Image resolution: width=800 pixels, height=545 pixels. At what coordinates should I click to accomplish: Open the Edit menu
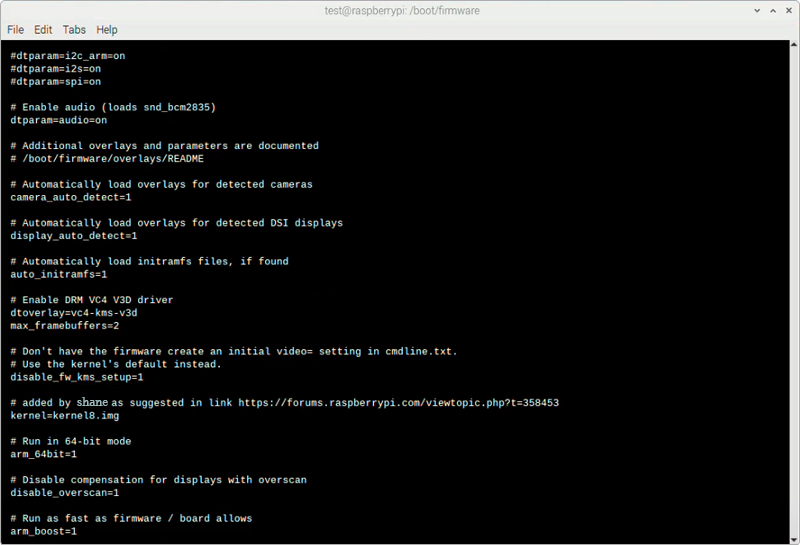coord(43,30)
